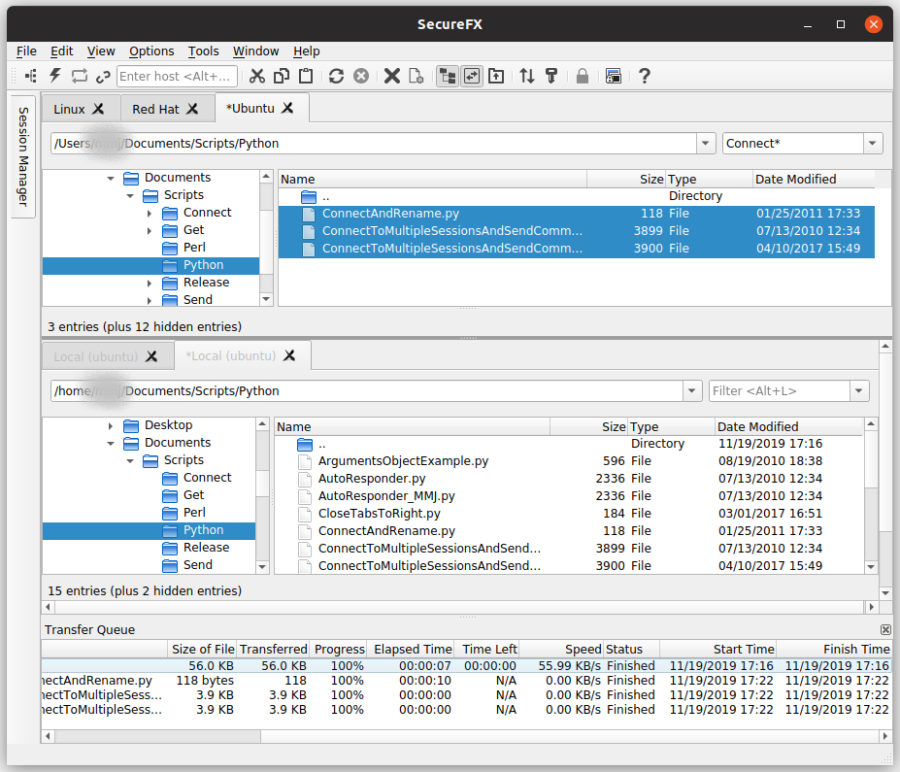Open the Connect* filter dropdown arrow
The height and width of the screenshot is (772, 900).
(872, 143)
